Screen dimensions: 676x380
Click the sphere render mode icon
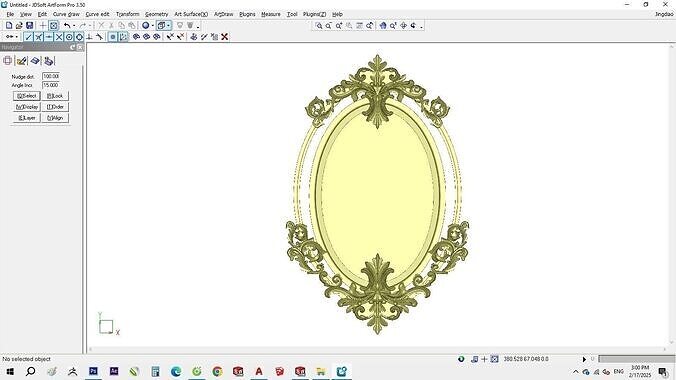(x=146, y=25)
